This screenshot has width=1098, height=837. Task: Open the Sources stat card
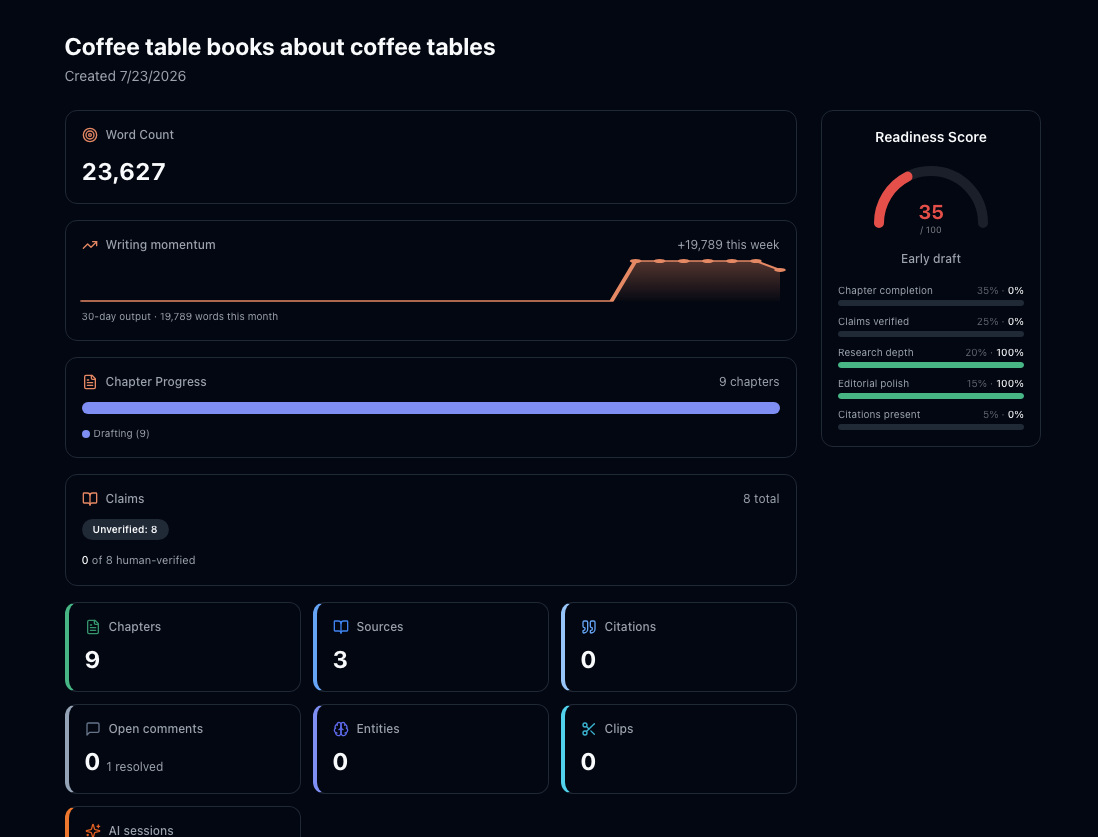click(x=431, y=647)
